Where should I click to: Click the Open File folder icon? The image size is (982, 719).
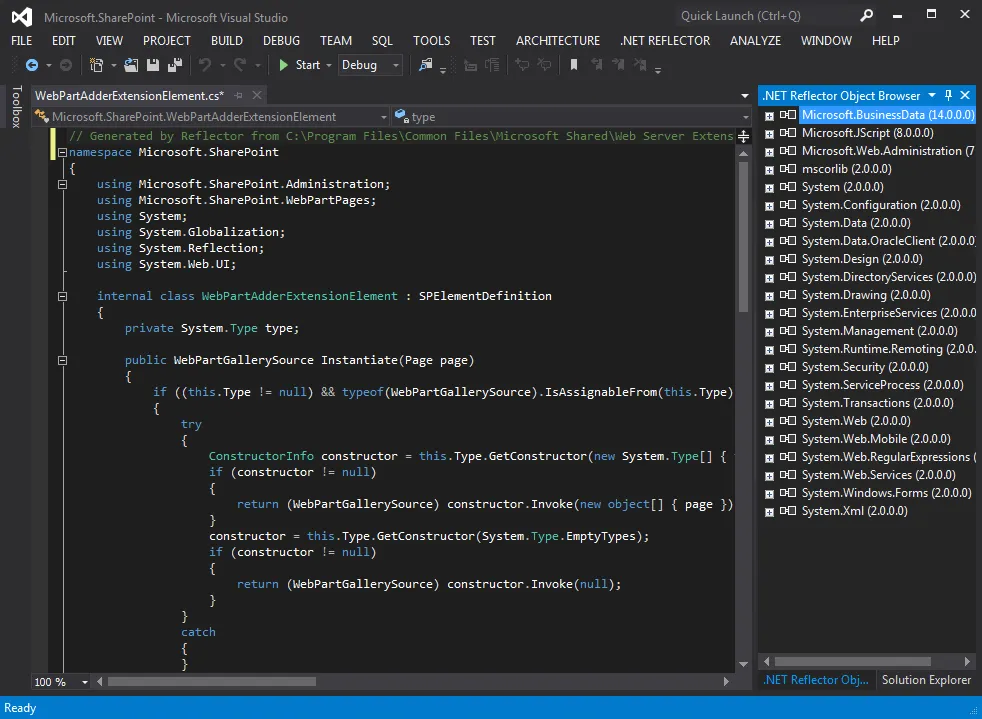[x=132, y=65]
